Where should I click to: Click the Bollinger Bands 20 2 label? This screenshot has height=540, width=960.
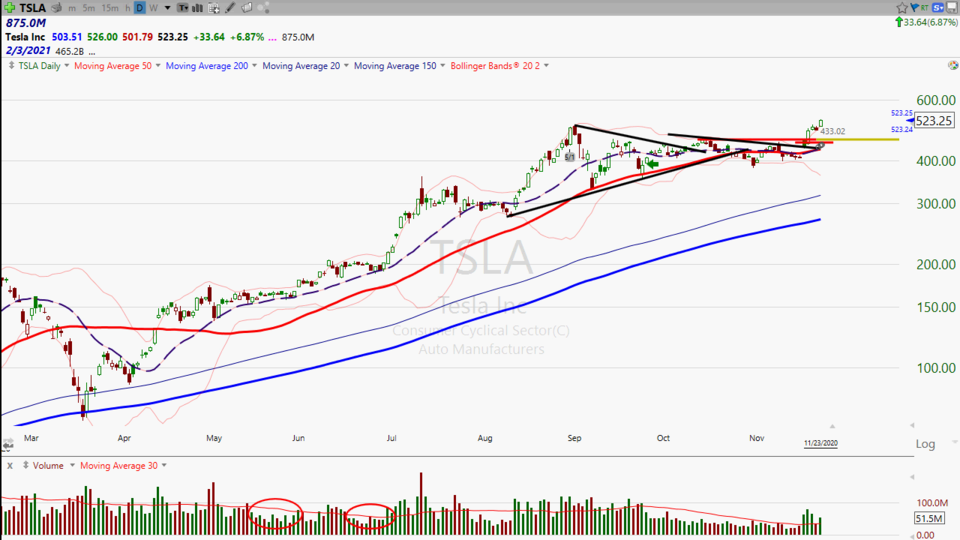pos(495,66)
